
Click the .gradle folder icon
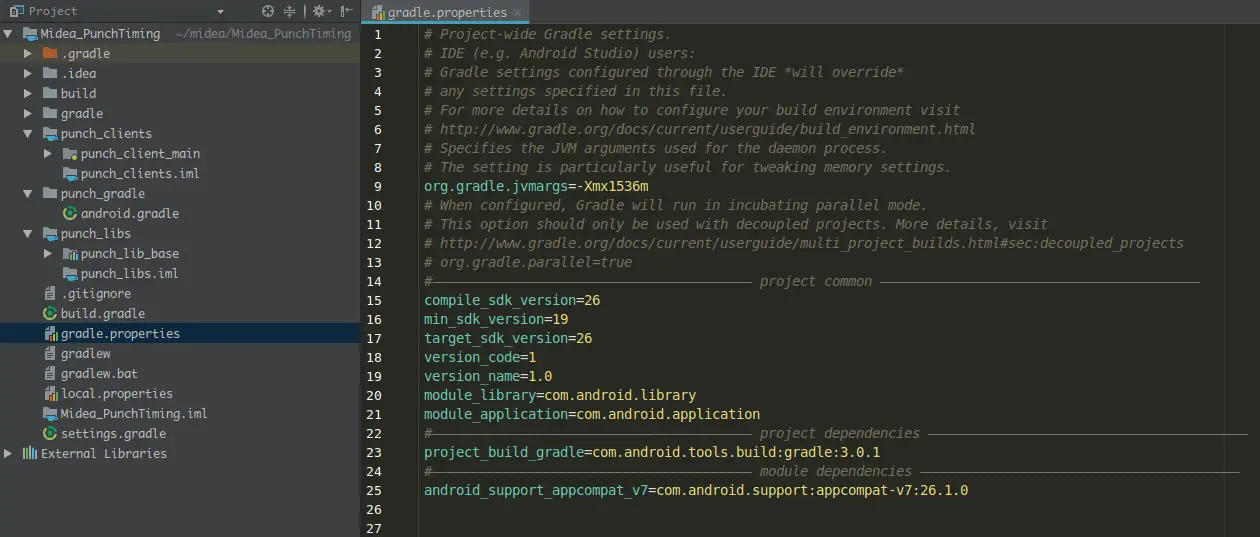(50, 53)
